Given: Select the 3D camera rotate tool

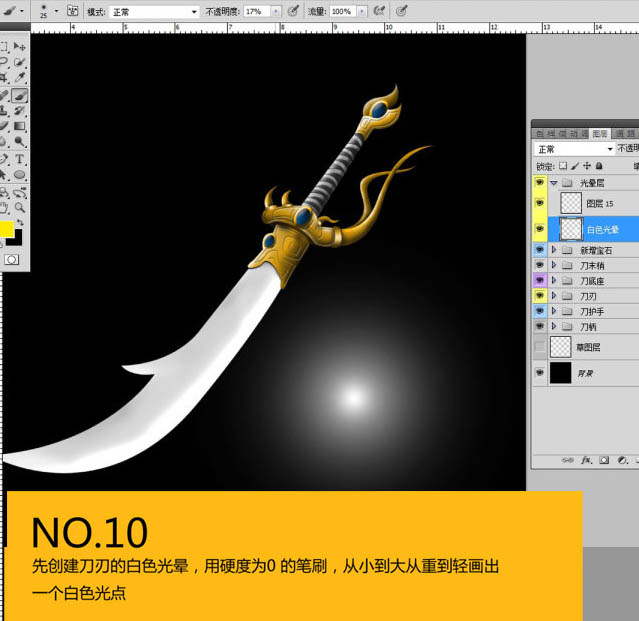Looking at the screenshot, I should click(x=19, y=192).
